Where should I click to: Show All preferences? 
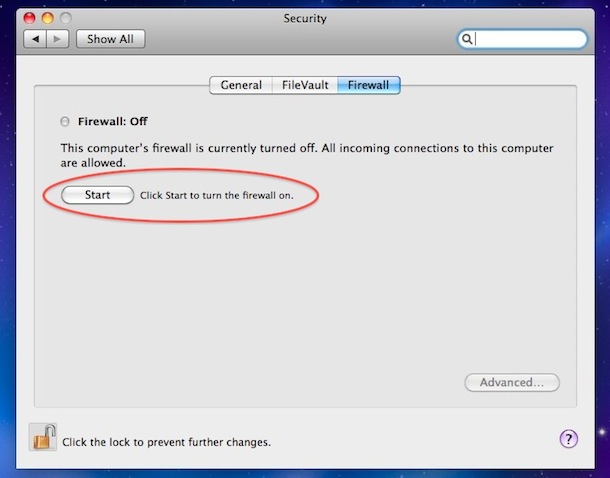coord(110,39)
